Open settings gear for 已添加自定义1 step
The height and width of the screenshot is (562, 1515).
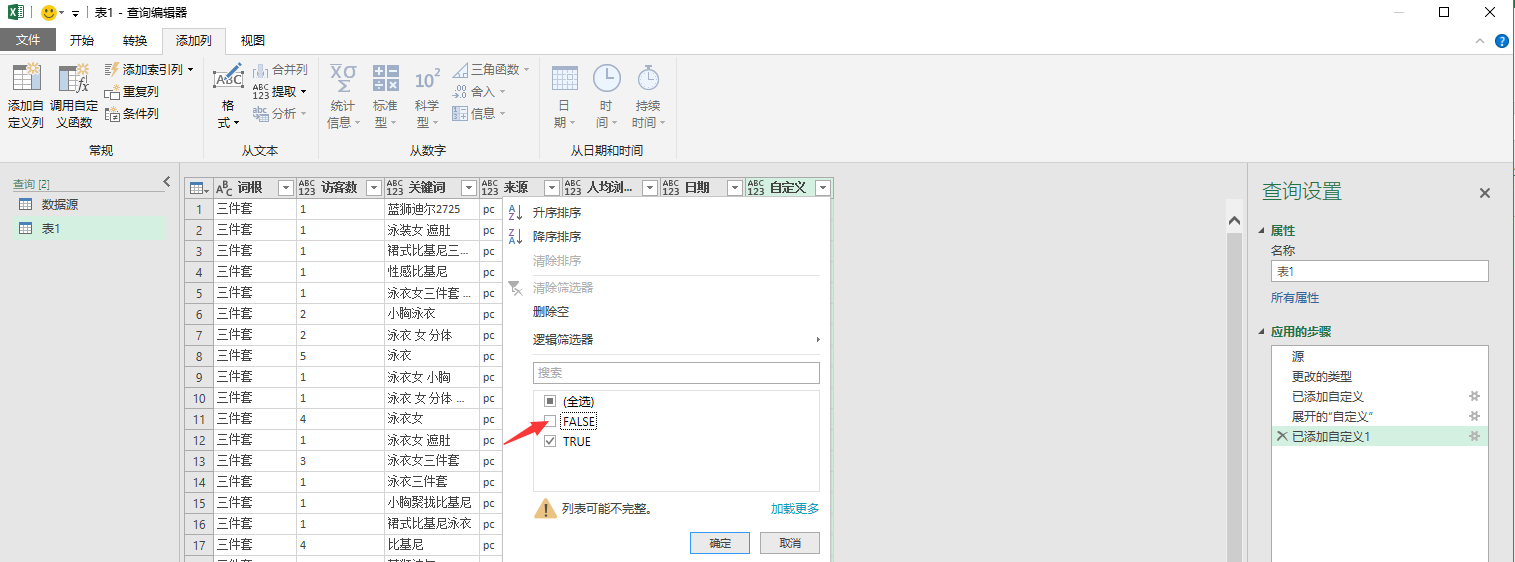point(1474,436)
